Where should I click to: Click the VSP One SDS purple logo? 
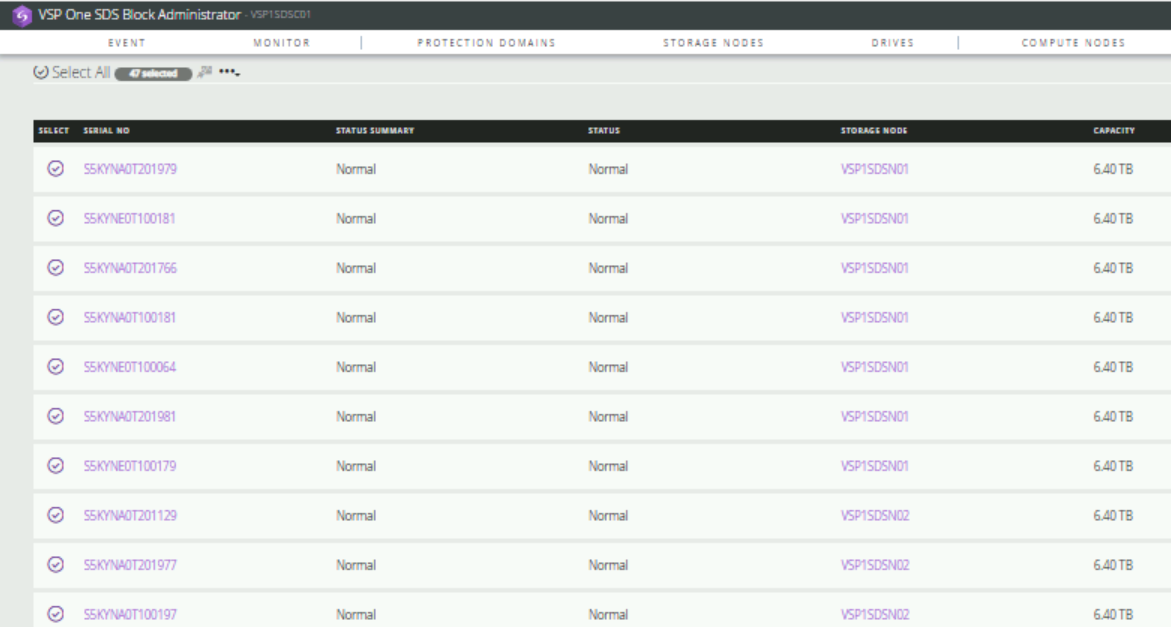tap(22, 15)
